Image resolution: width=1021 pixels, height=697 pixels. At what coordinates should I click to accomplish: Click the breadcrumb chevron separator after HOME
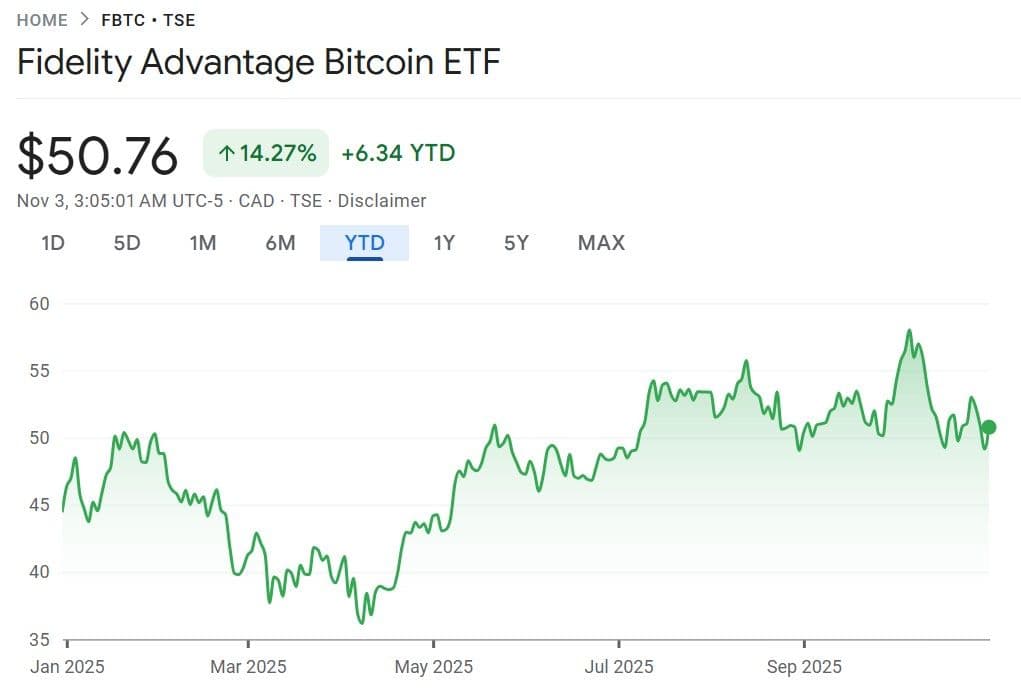pyautogui.click(x=84, y=19)
